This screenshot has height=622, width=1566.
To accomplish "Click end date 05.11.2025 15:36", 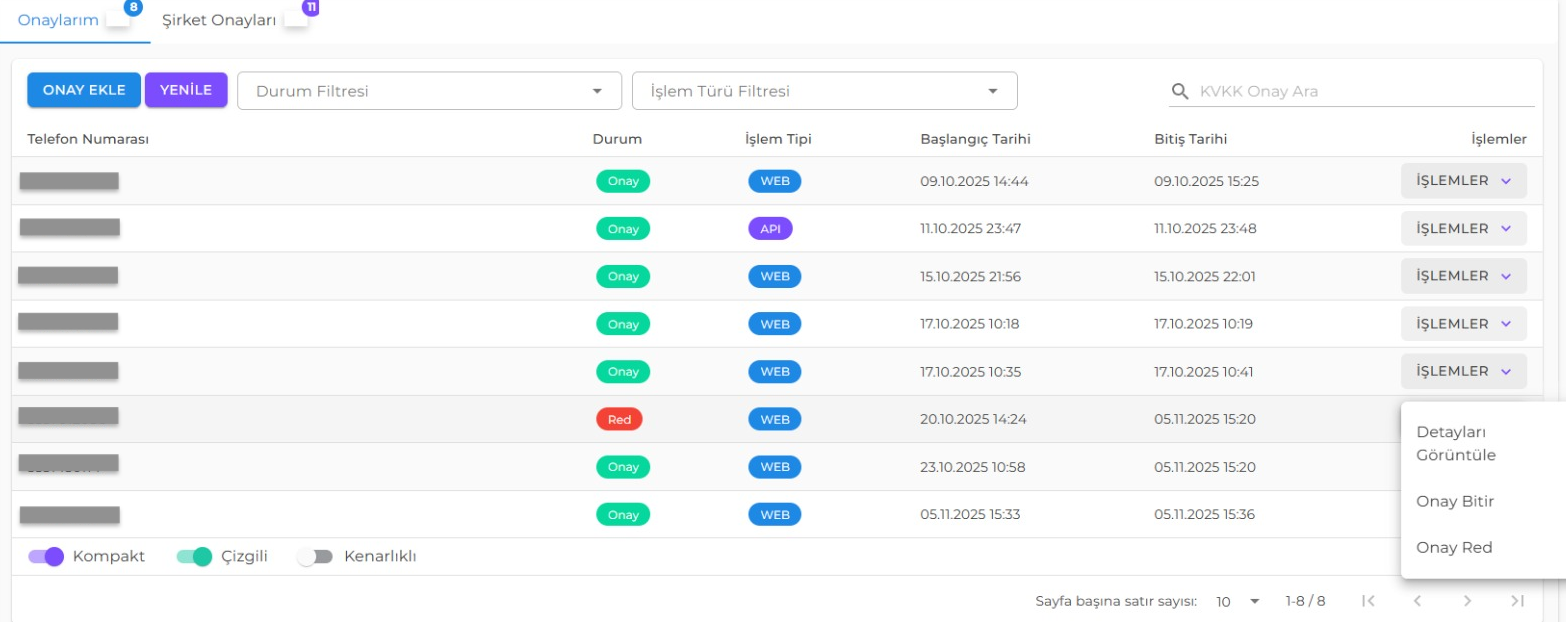I will [x=1204, y=515].
